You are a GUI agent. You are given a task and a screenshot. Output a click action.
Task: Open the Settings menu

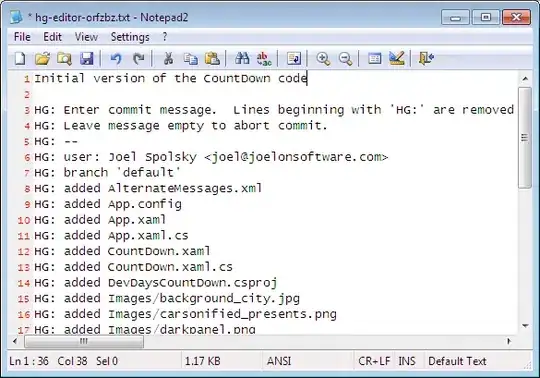click(130, 36)
